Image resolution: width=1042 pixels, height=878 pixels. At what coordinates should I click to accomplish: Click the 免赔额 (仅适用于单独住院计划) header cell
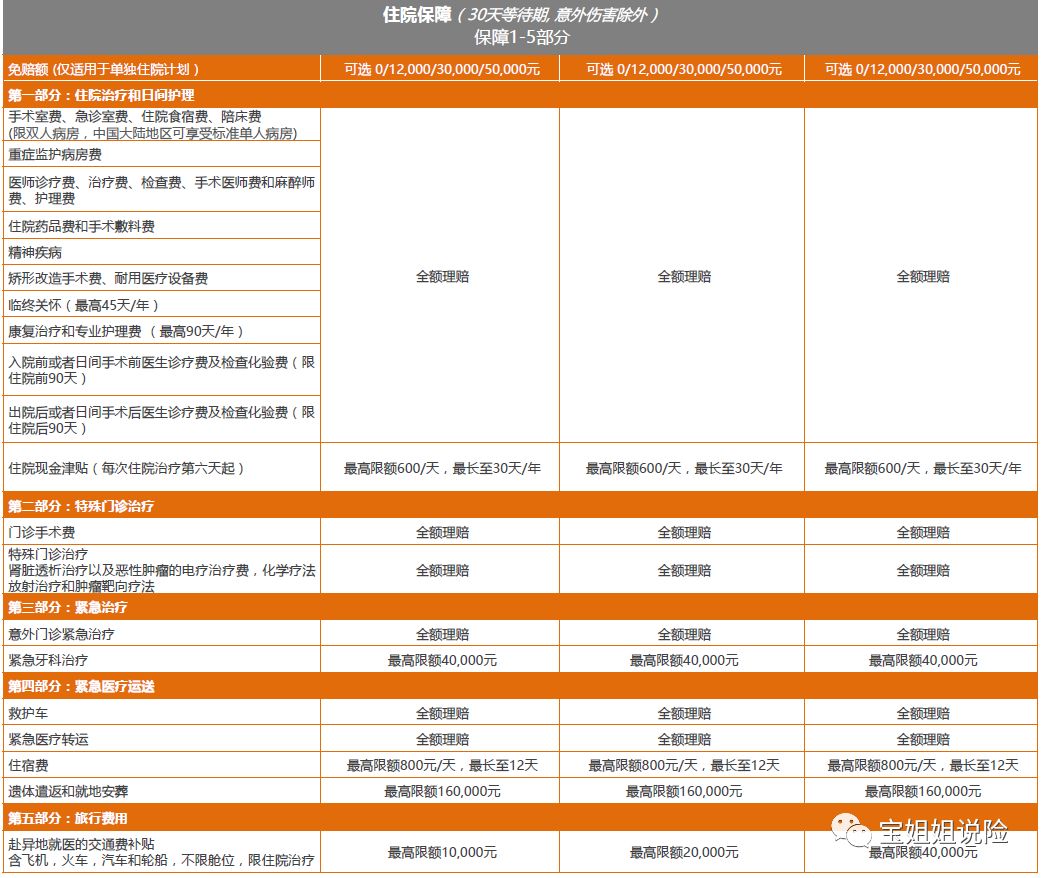pos(161,69)
